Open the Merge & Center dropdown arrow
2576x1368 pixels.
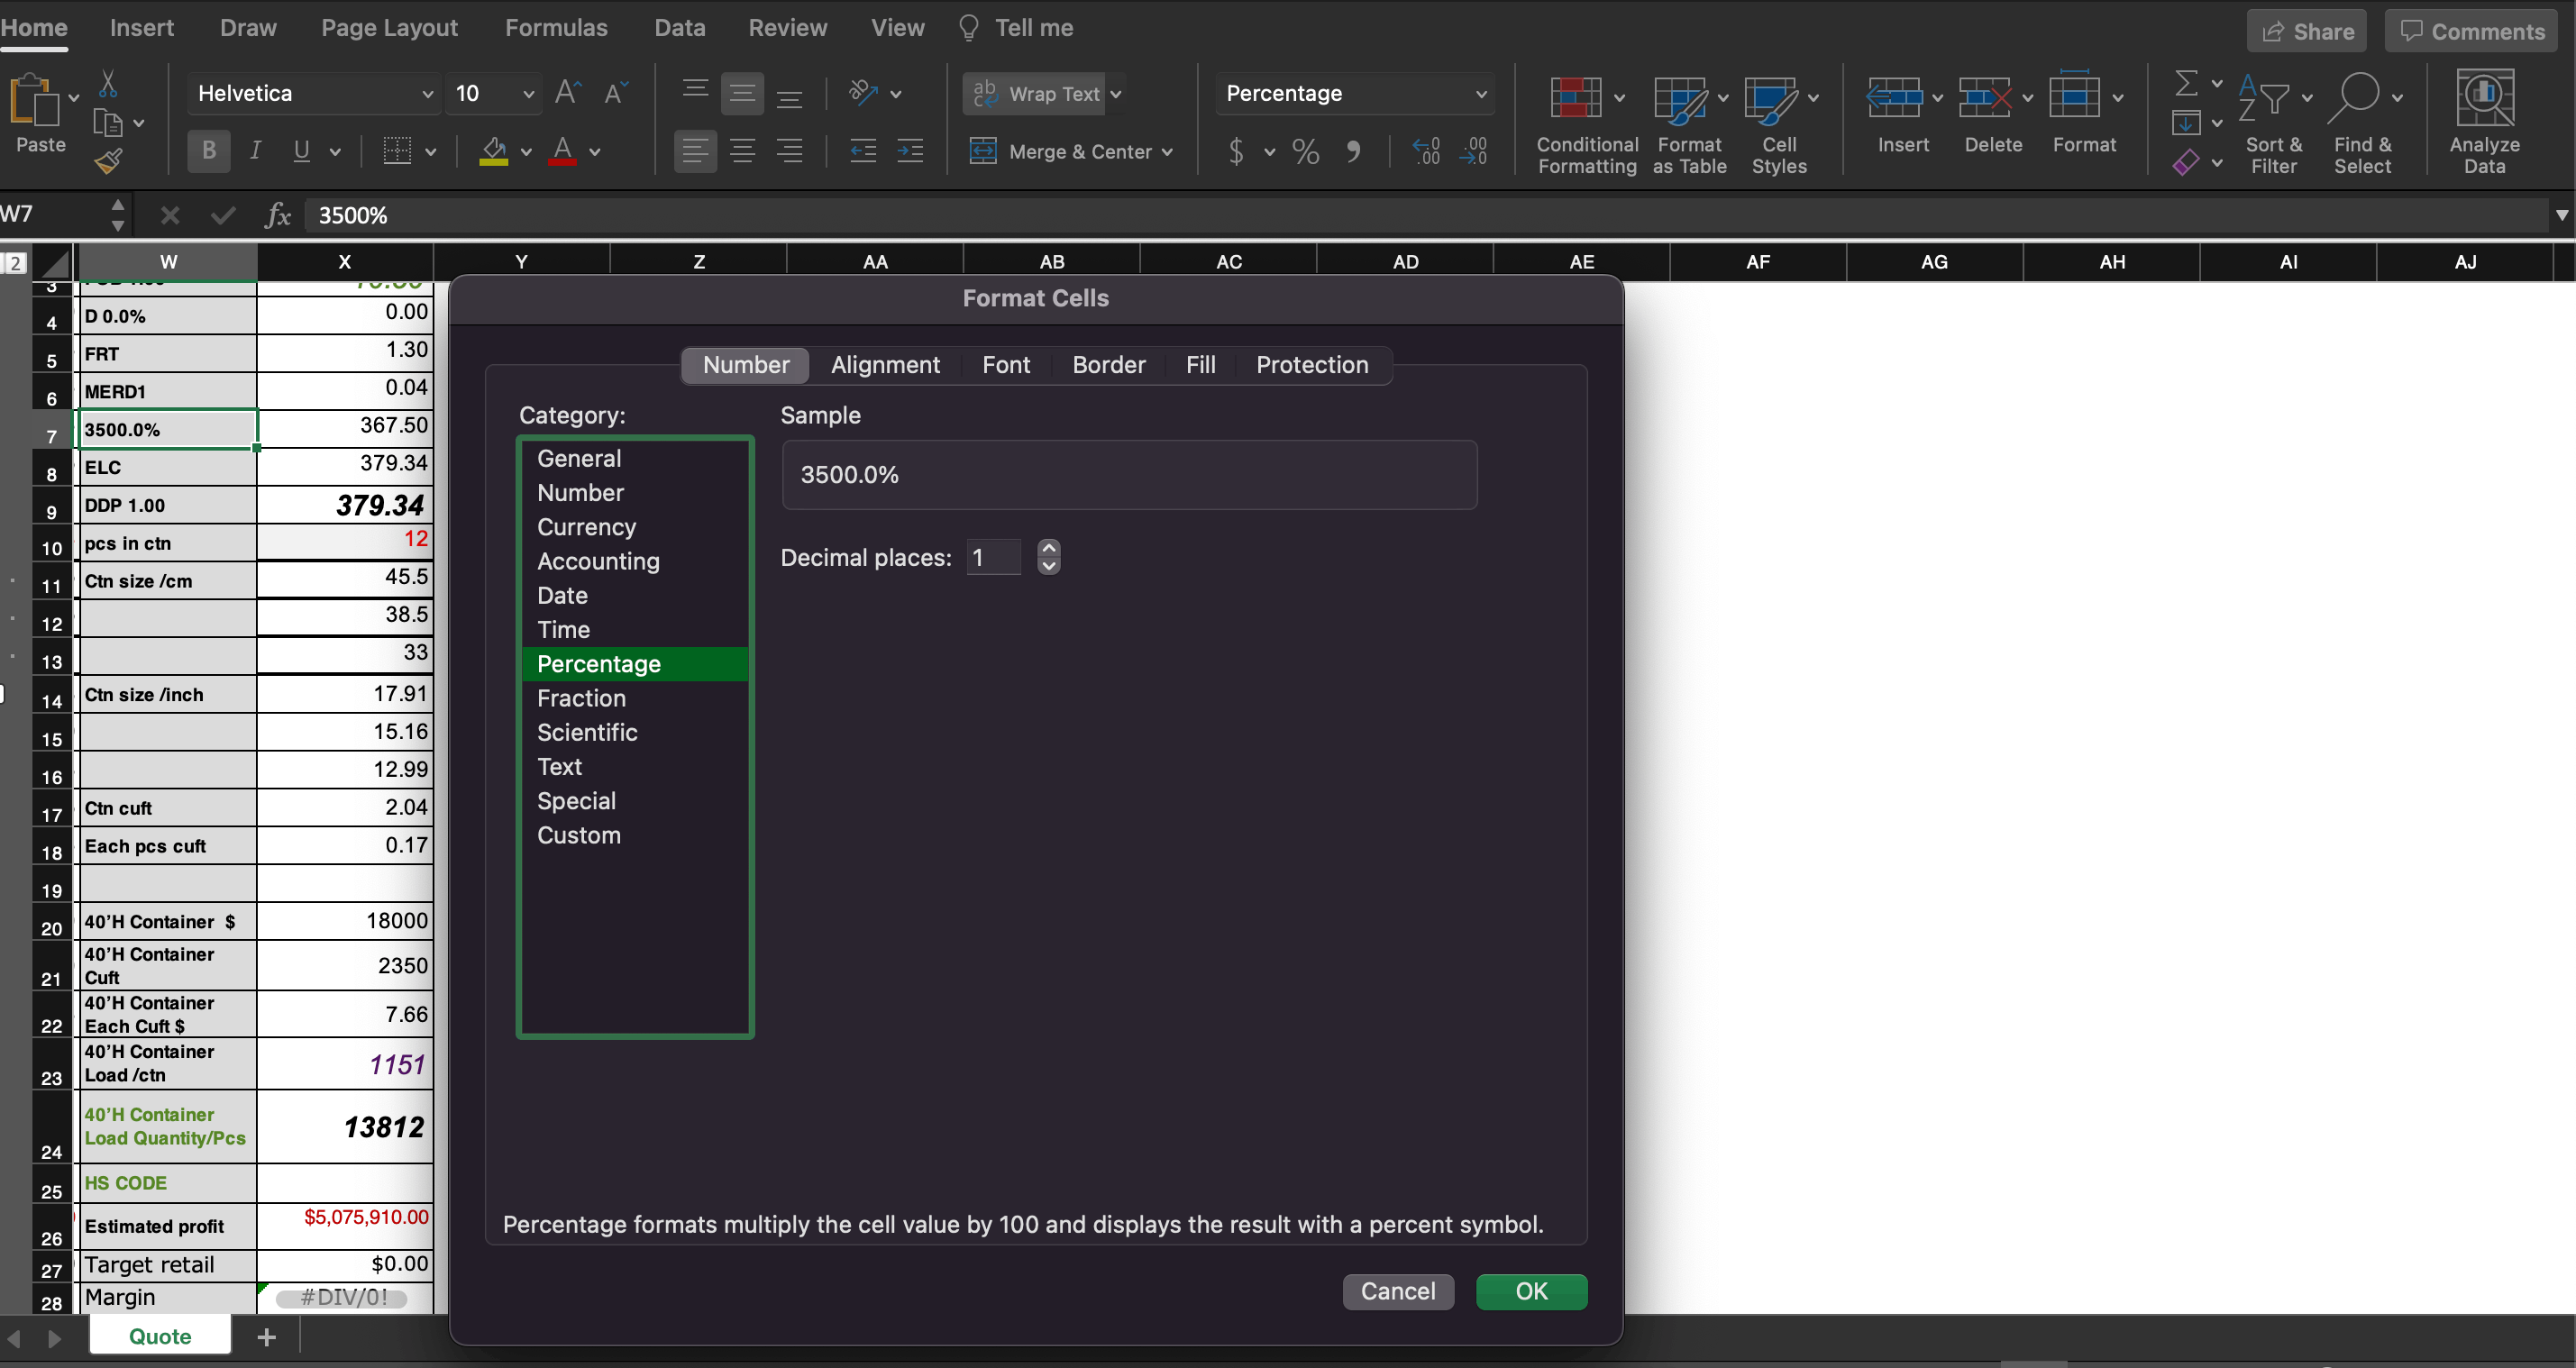1167,152
